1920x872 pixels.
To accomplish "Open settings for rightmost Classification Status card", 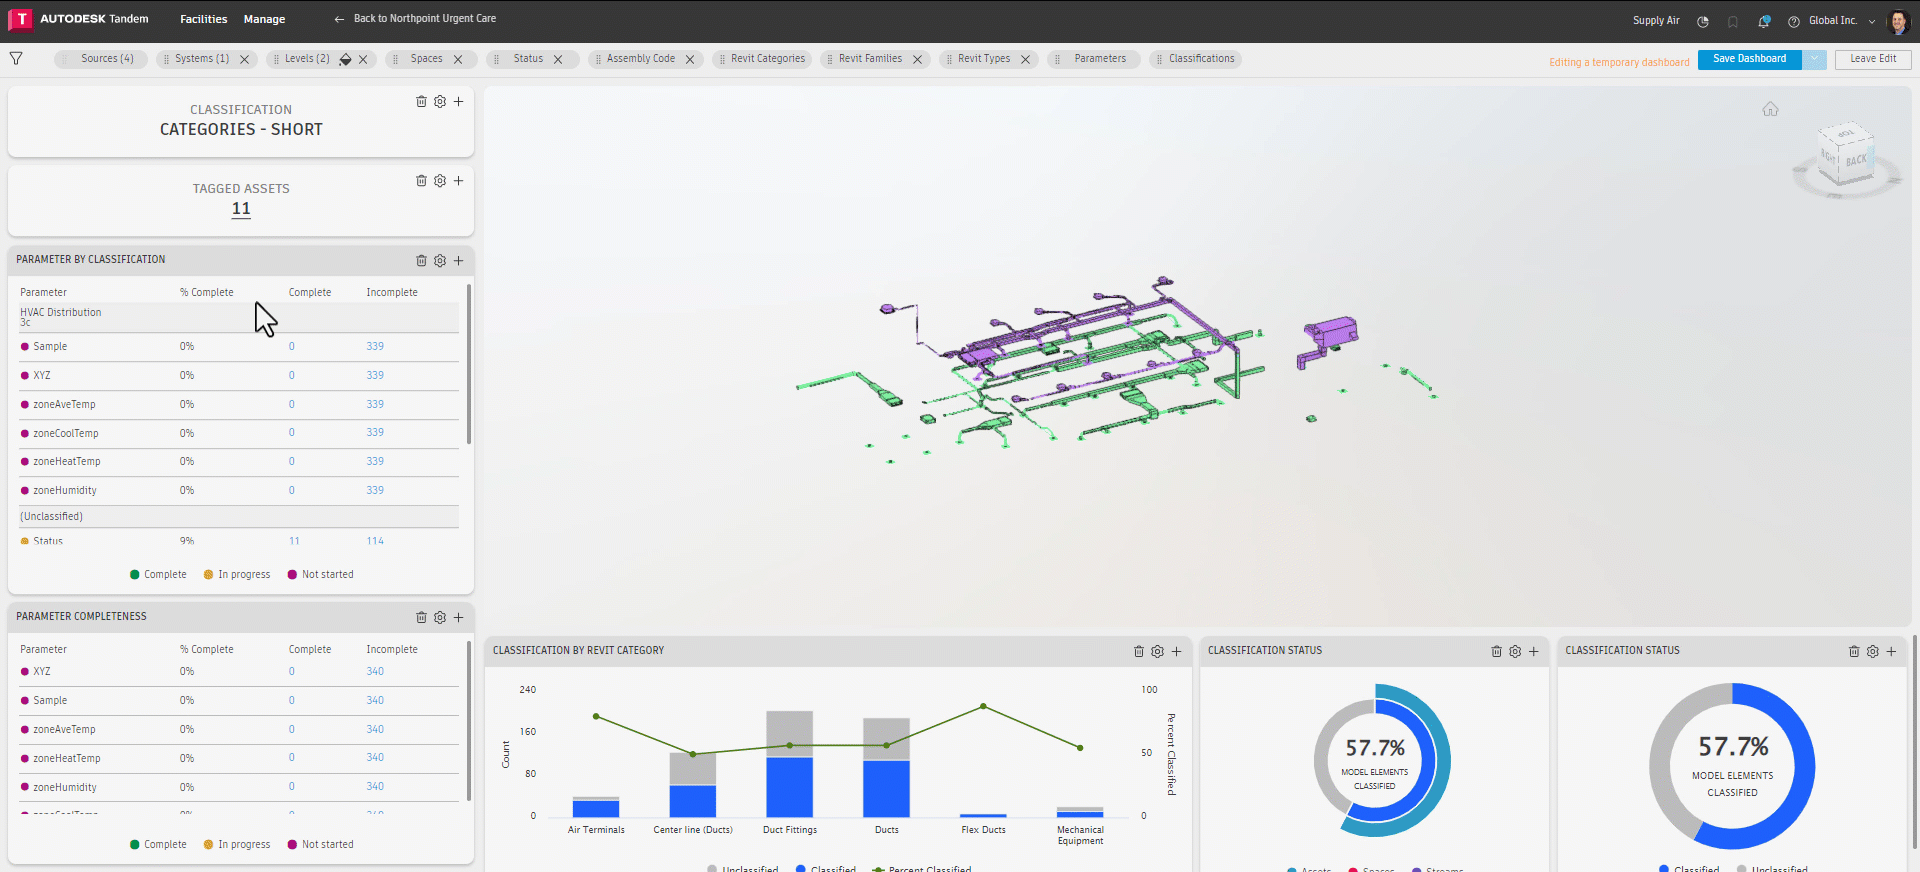I will tap(1873, 651).
